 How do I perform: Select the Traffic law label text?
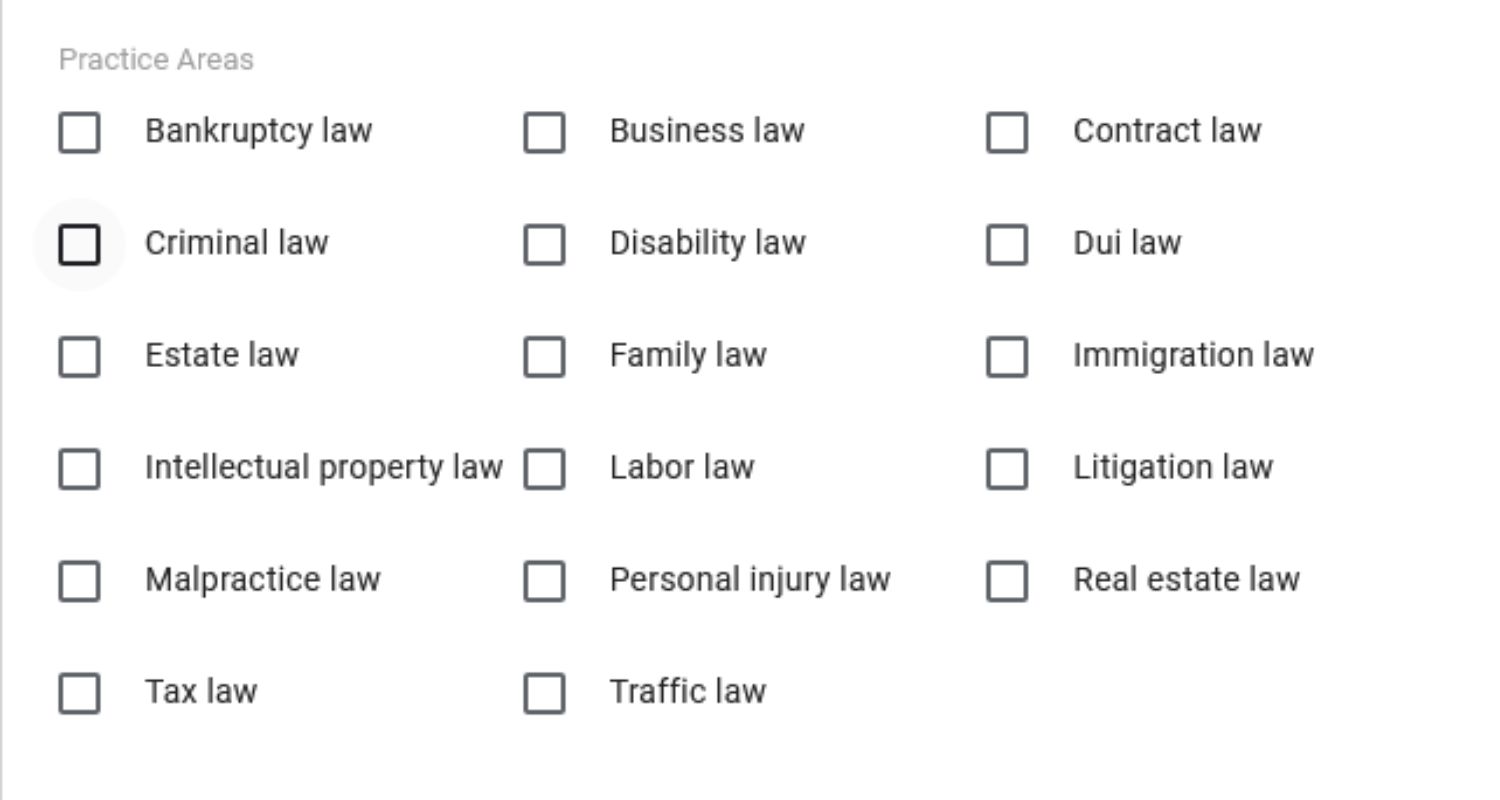688,691
